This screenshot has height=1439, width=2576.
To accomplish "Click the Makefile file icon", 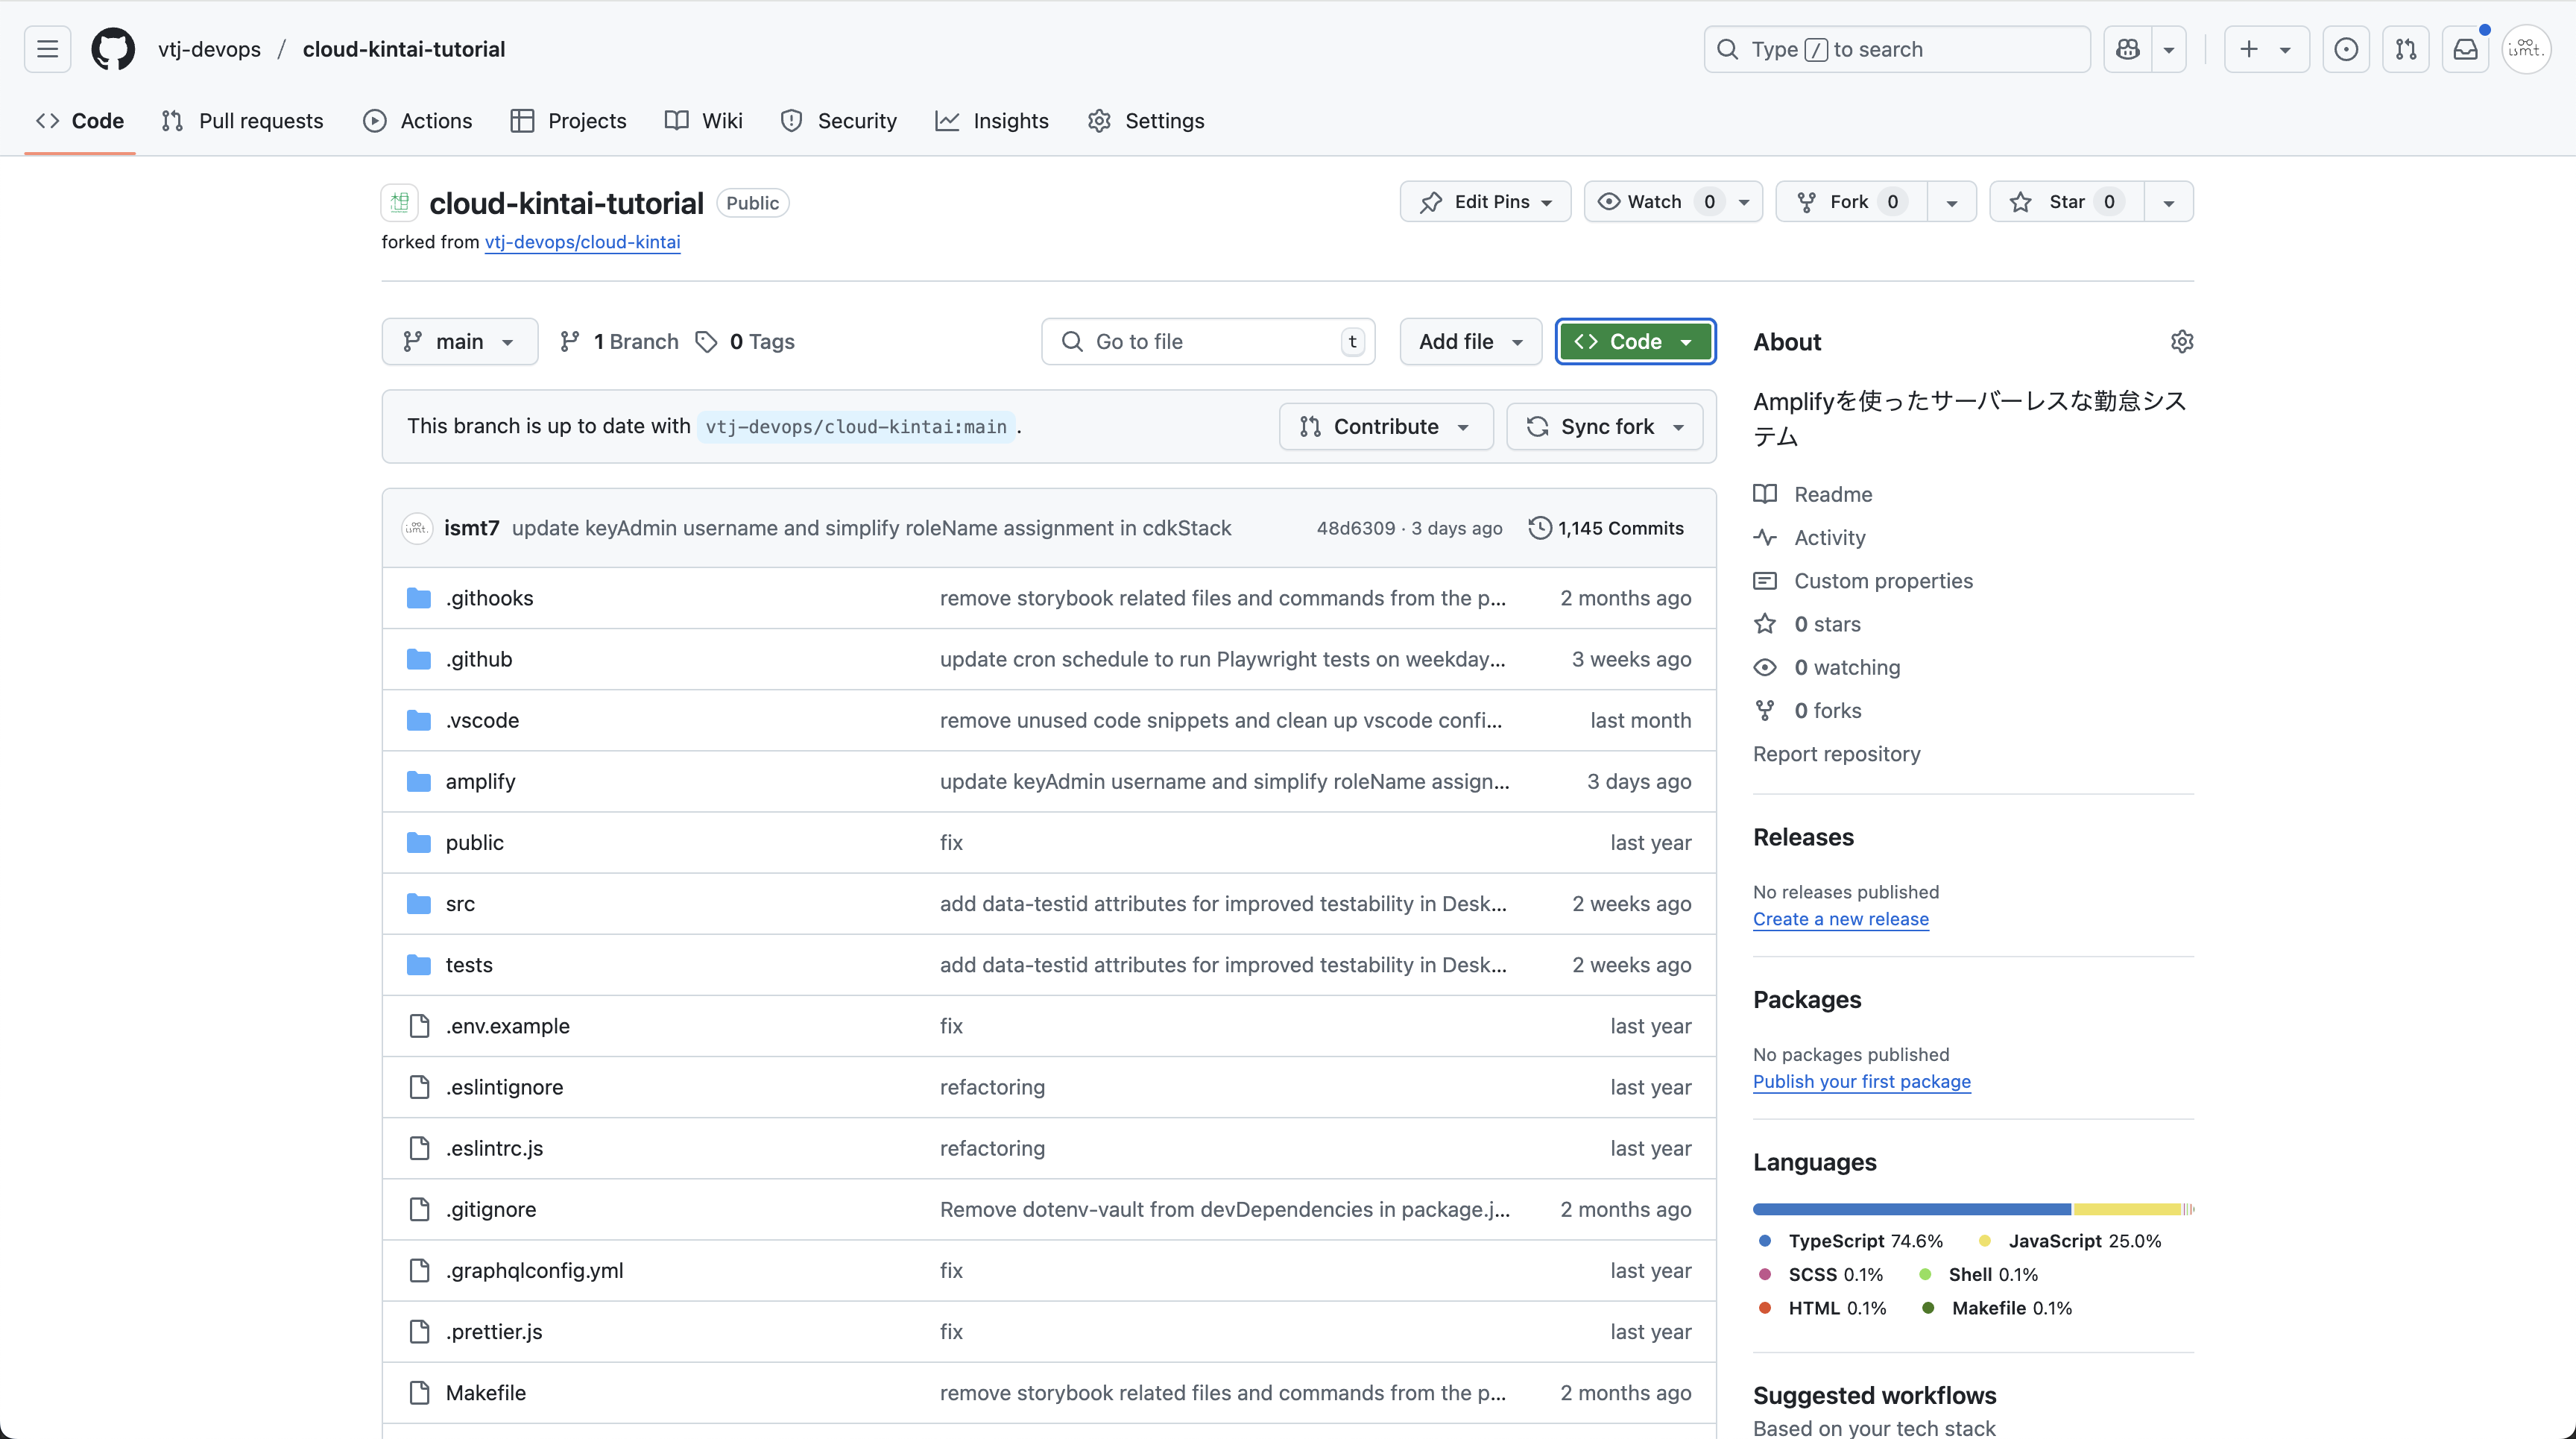I will pos(420,1392).
